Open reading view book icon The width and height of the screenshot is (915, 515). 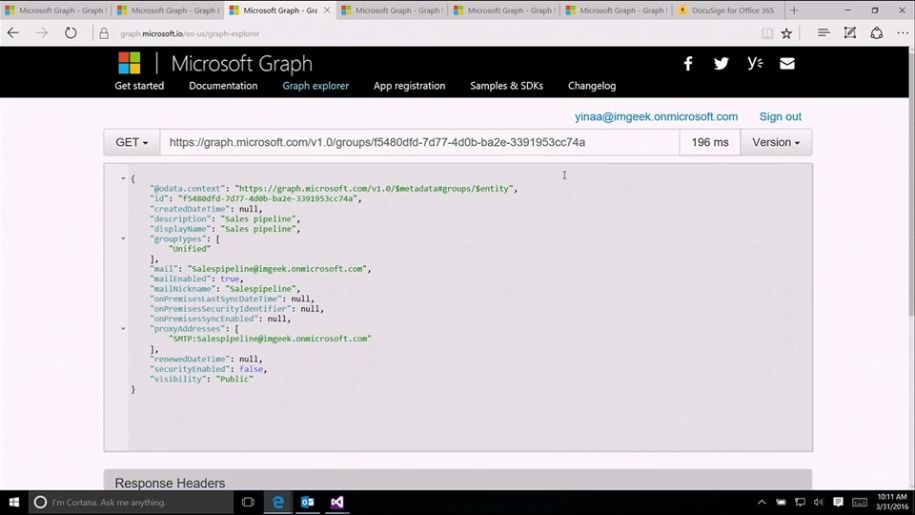coord(767,33)
